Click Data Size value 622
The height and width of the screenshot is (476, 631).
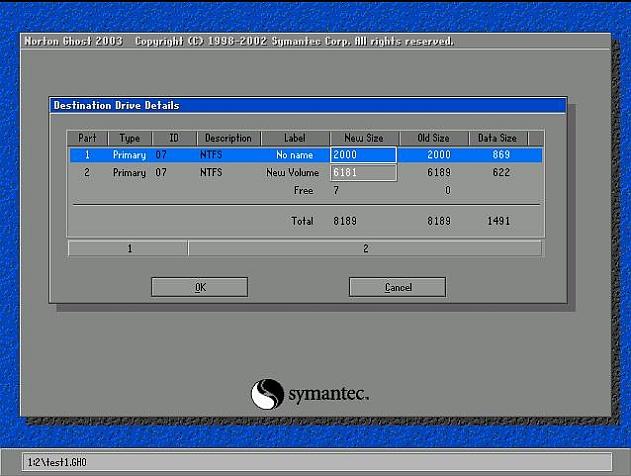(501, 173)
